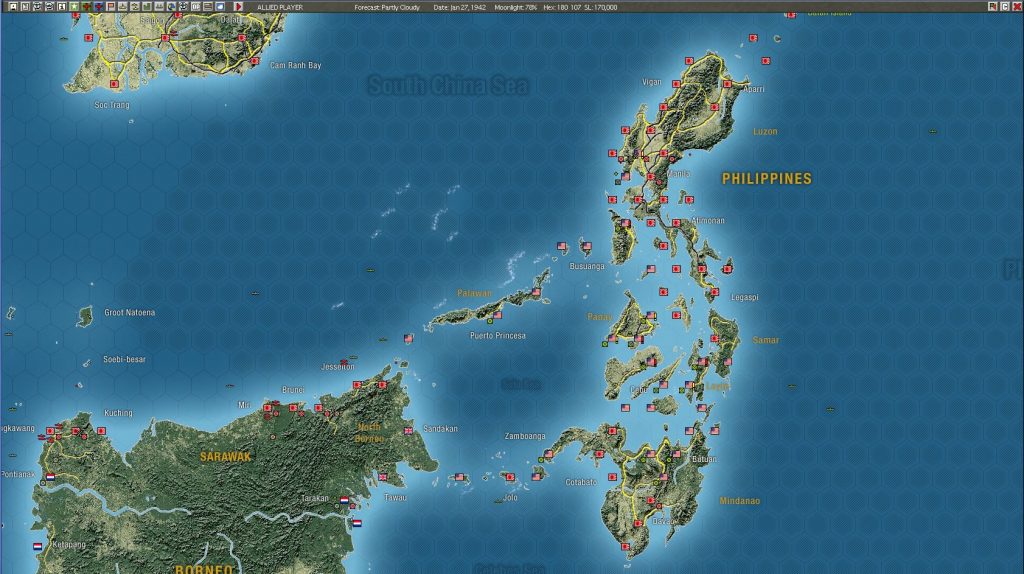1024x574 pixels.
Task: Click the dark red aircraft toolbar icon
Action: [86, 7]
